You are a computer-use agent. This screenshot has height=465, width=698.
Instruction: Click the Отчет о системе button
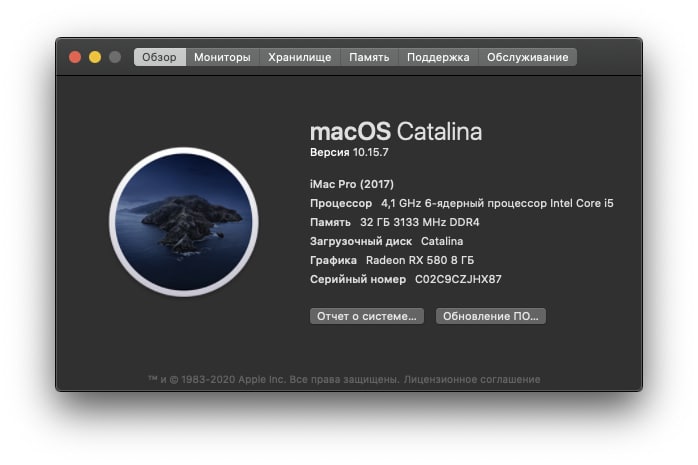367,316
